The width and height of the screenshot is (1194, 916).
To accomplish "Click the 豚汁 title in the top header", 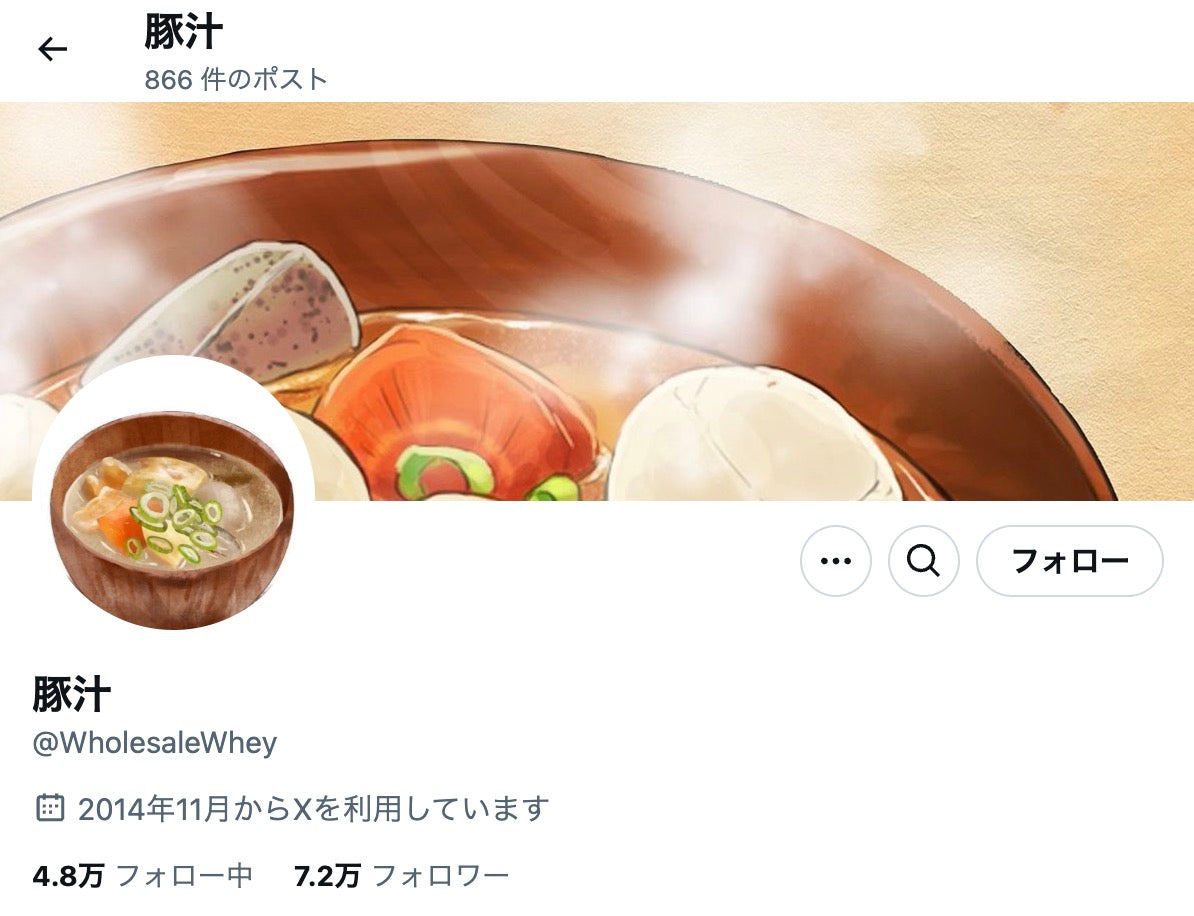I will pyautogui.click(x=184, y=32).
